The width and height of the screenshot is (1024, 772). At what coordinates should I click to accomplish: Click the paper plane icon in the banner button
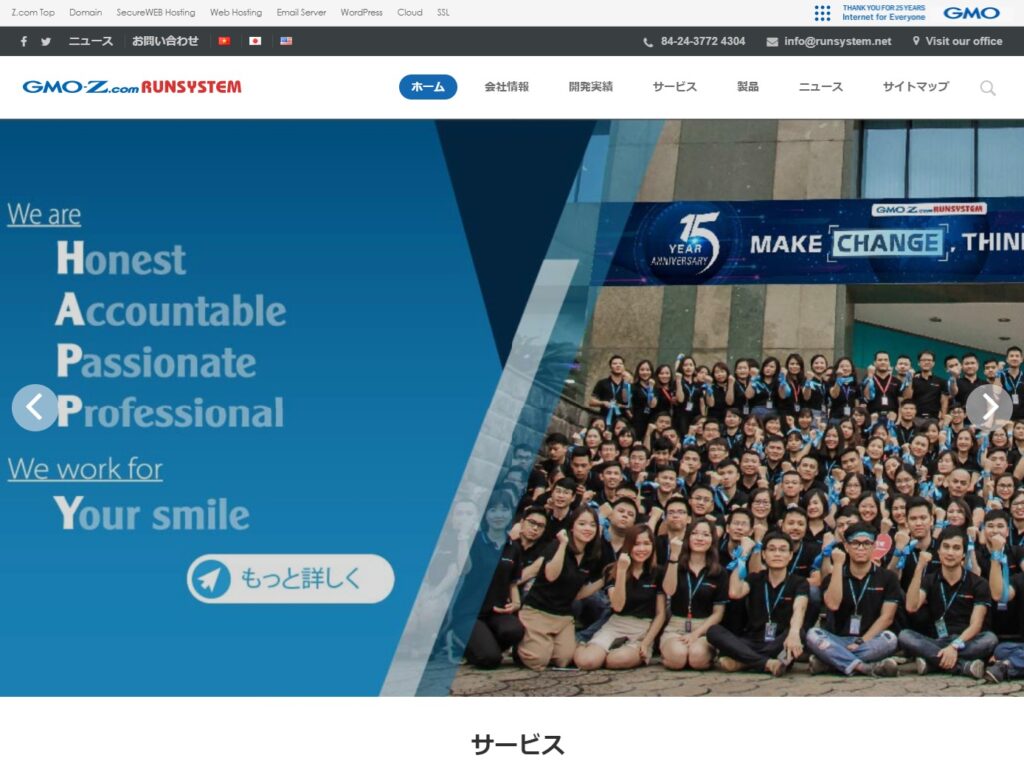pyautogui.click(x=210, y=579)
